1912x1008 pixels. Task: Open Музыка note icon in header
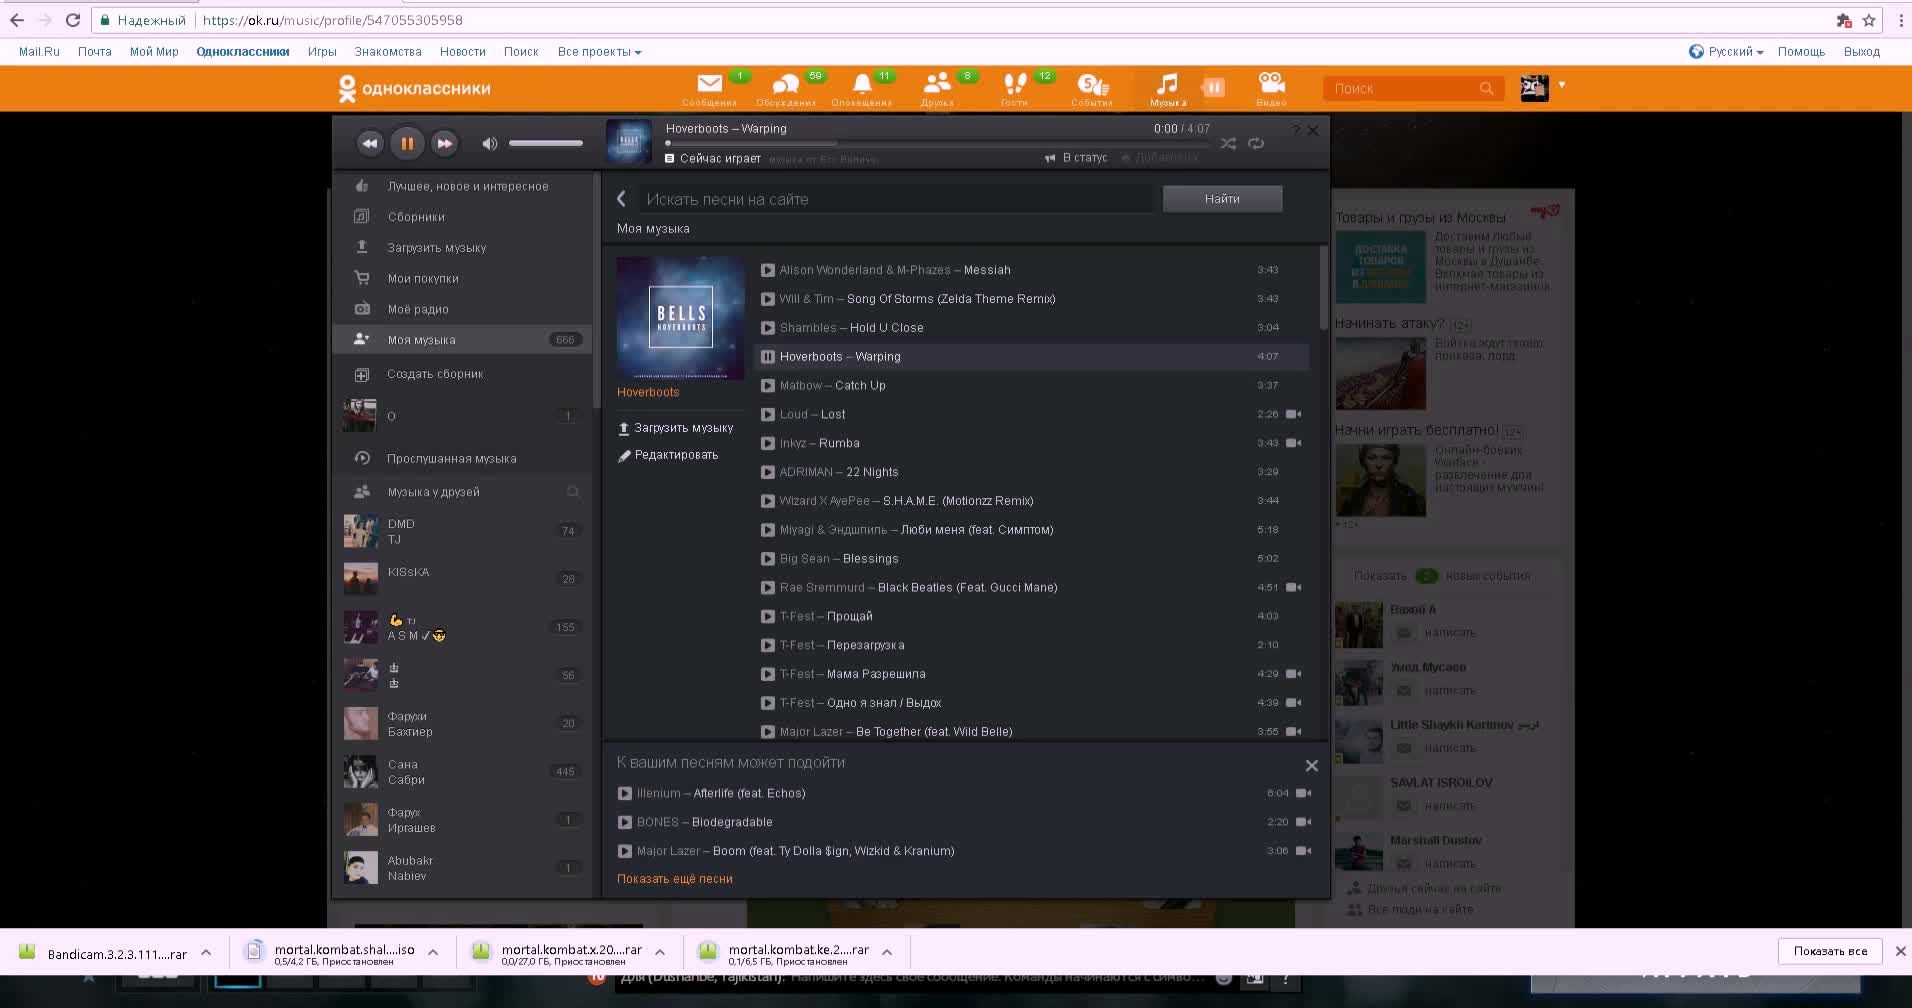point(1167,84)
